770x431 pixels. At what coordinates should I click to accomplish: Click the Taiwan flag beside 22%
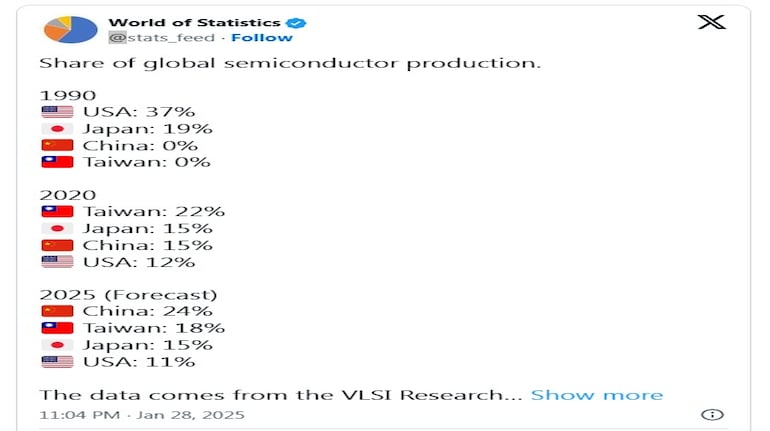57,212
